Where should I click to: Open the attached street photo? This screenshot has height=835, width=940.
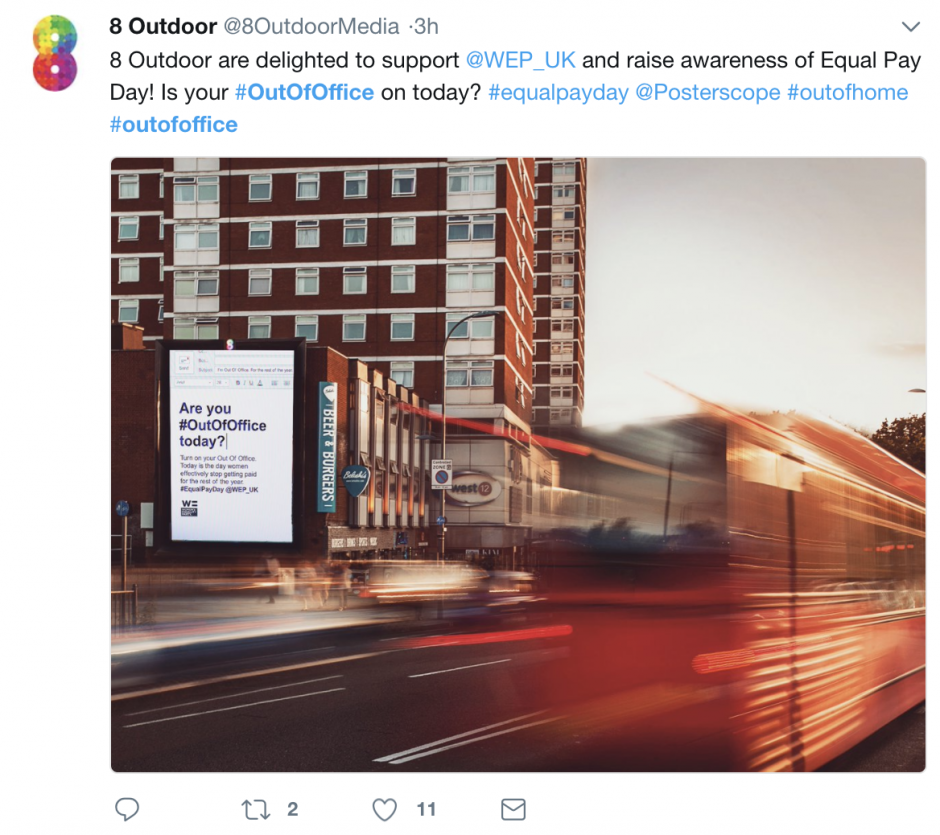(x=518, y=465)
